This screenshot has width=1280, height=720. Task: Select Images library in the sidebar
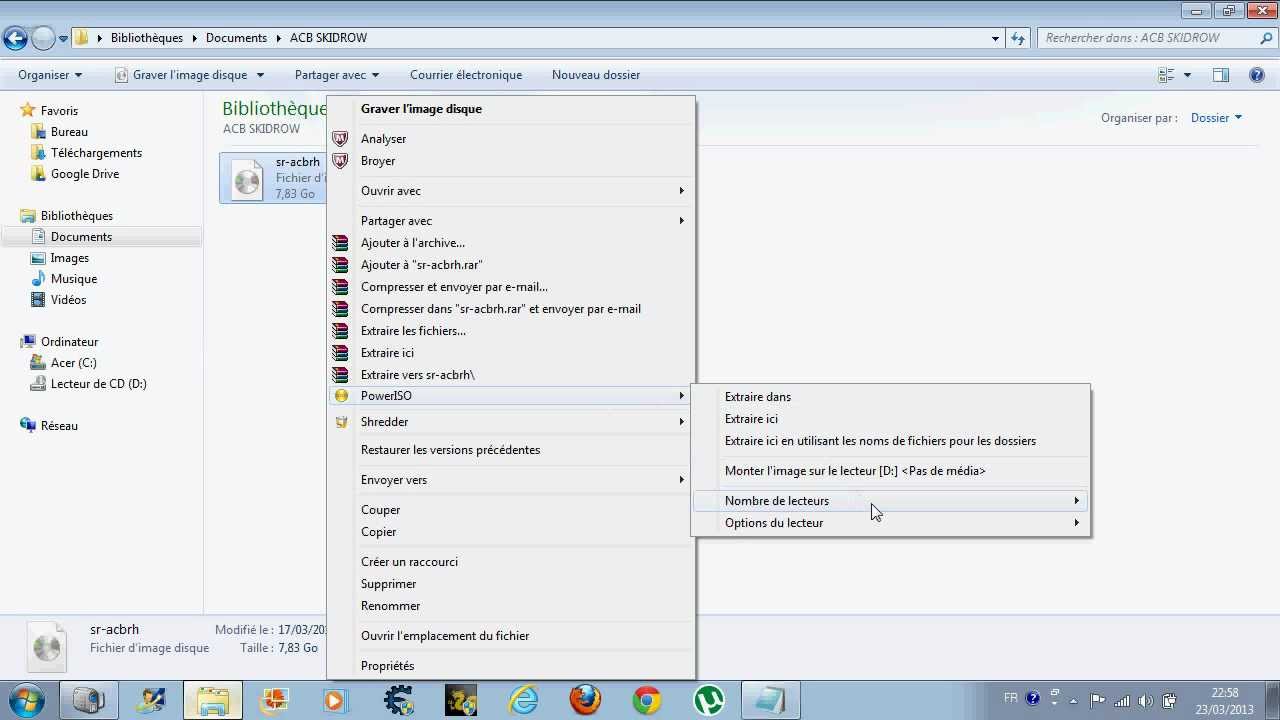[70, 258]
